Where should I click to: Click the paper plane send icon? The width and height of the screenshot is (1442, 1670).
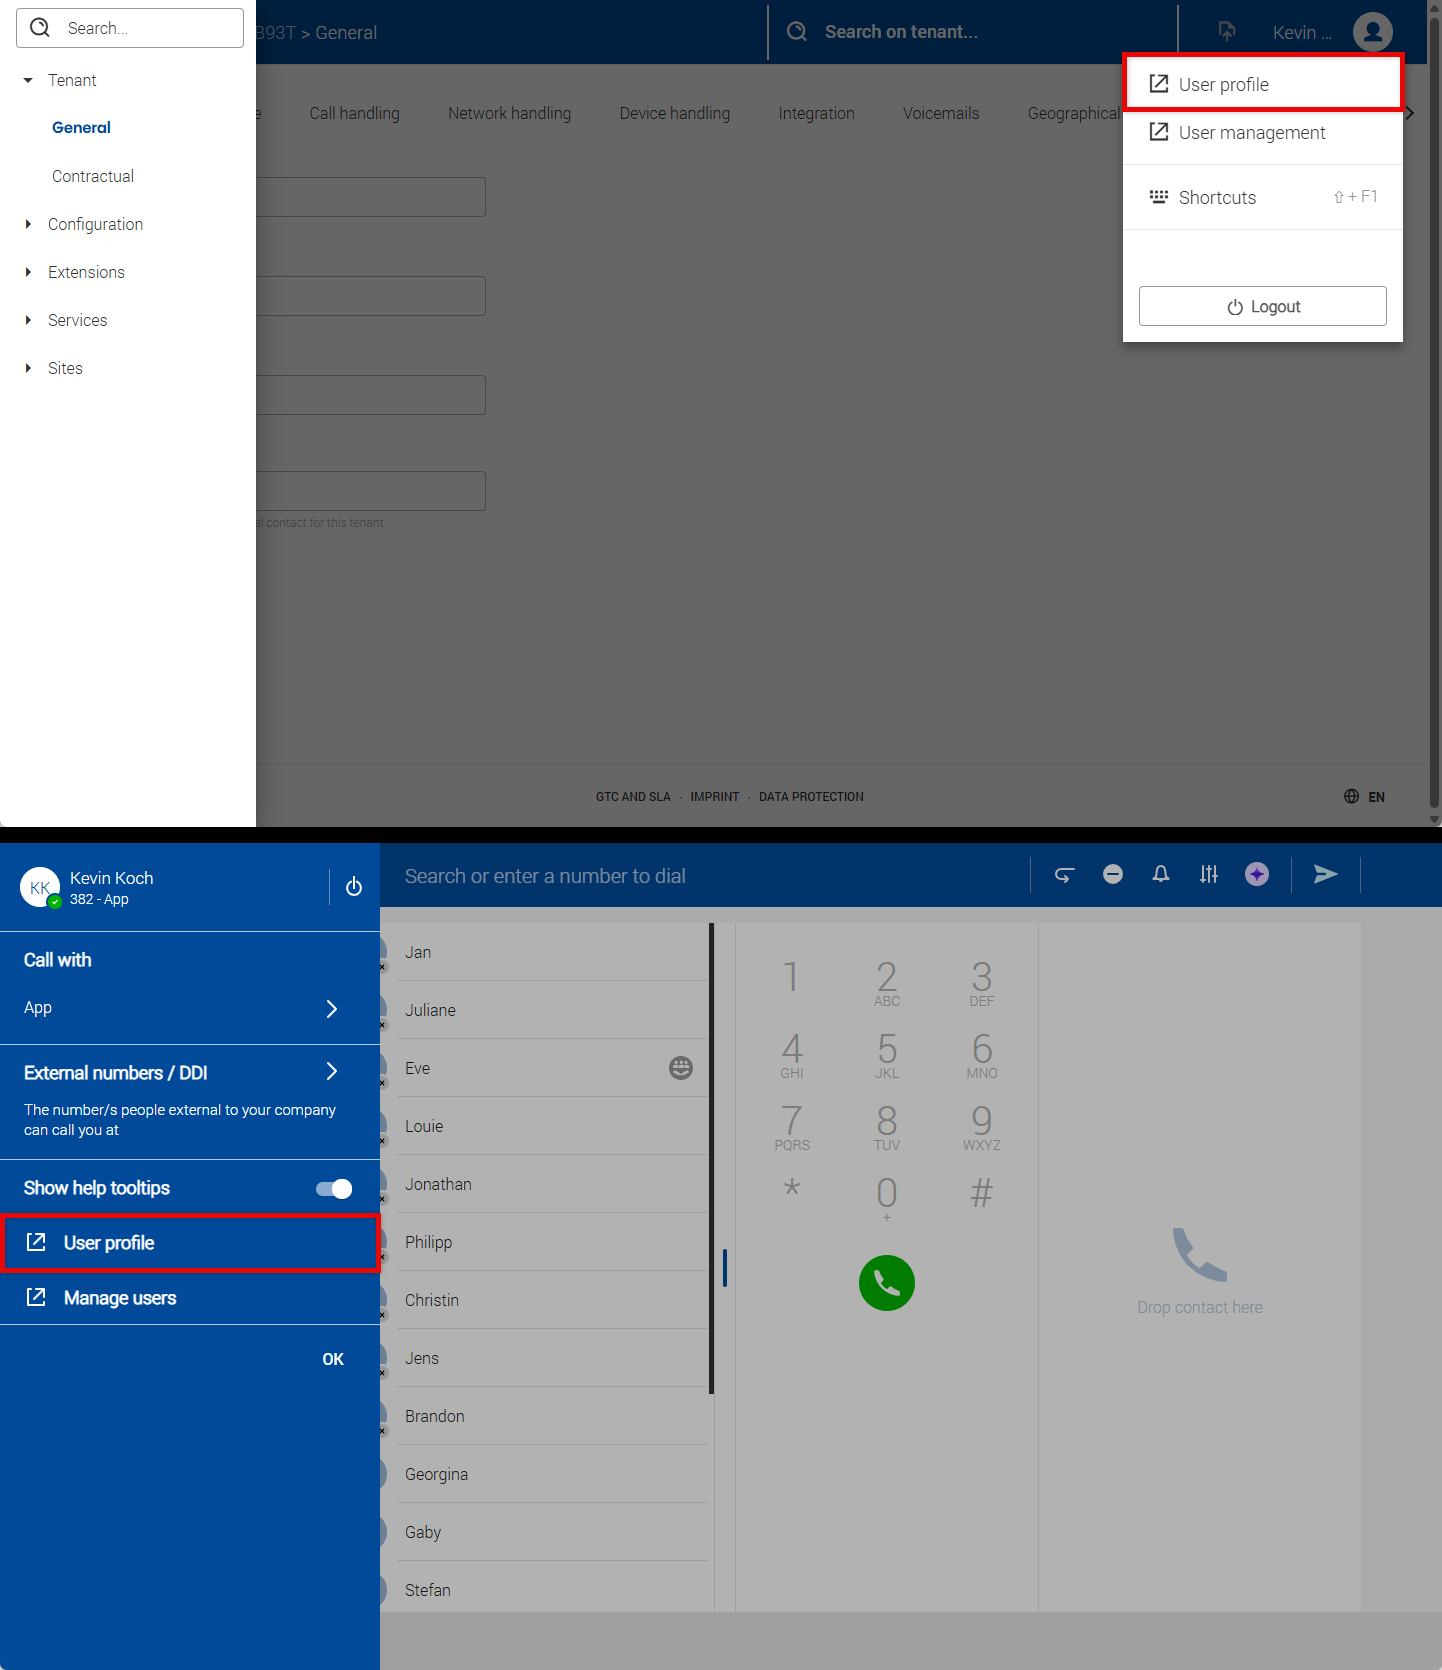click(1325, 875)
